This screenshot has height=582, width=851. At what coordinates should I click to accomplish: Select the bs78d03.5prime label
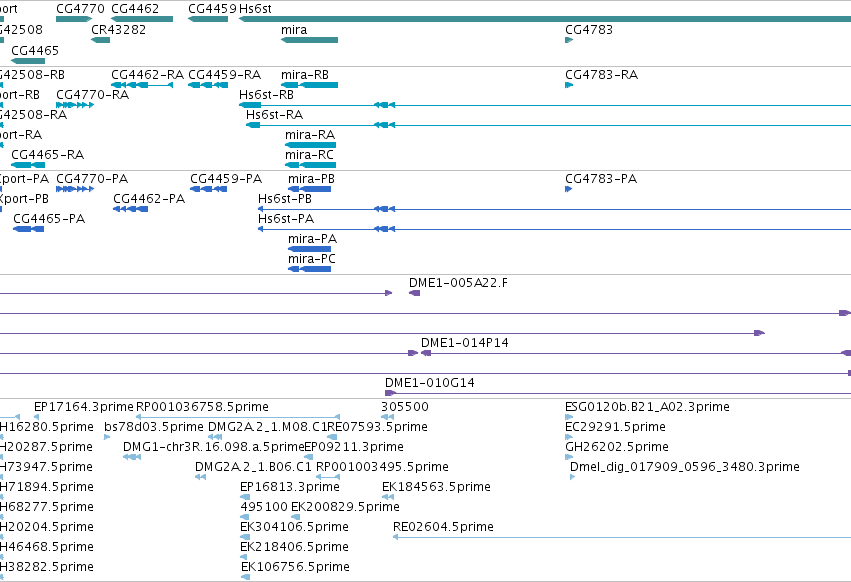click(x=154, y=427)
